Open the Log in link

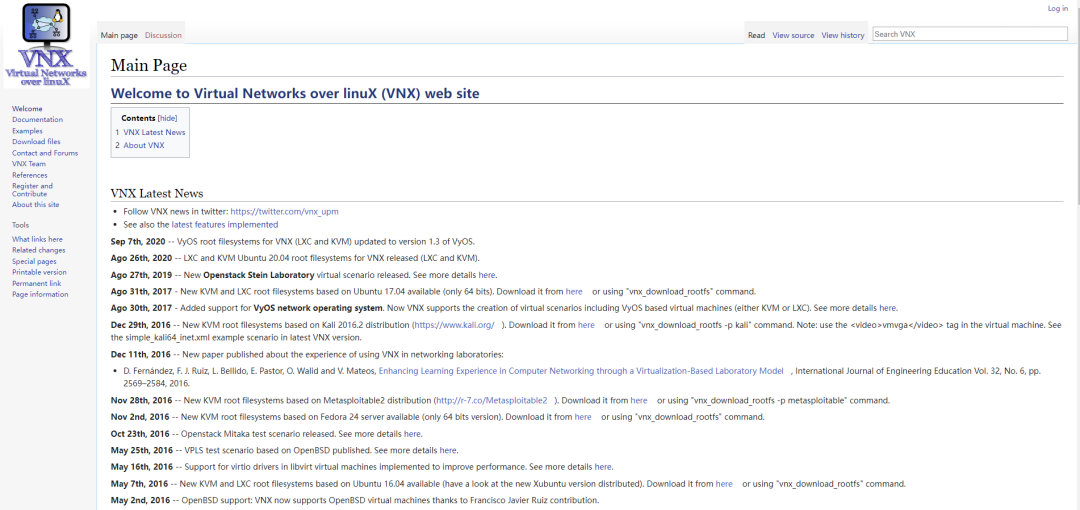1057,8
